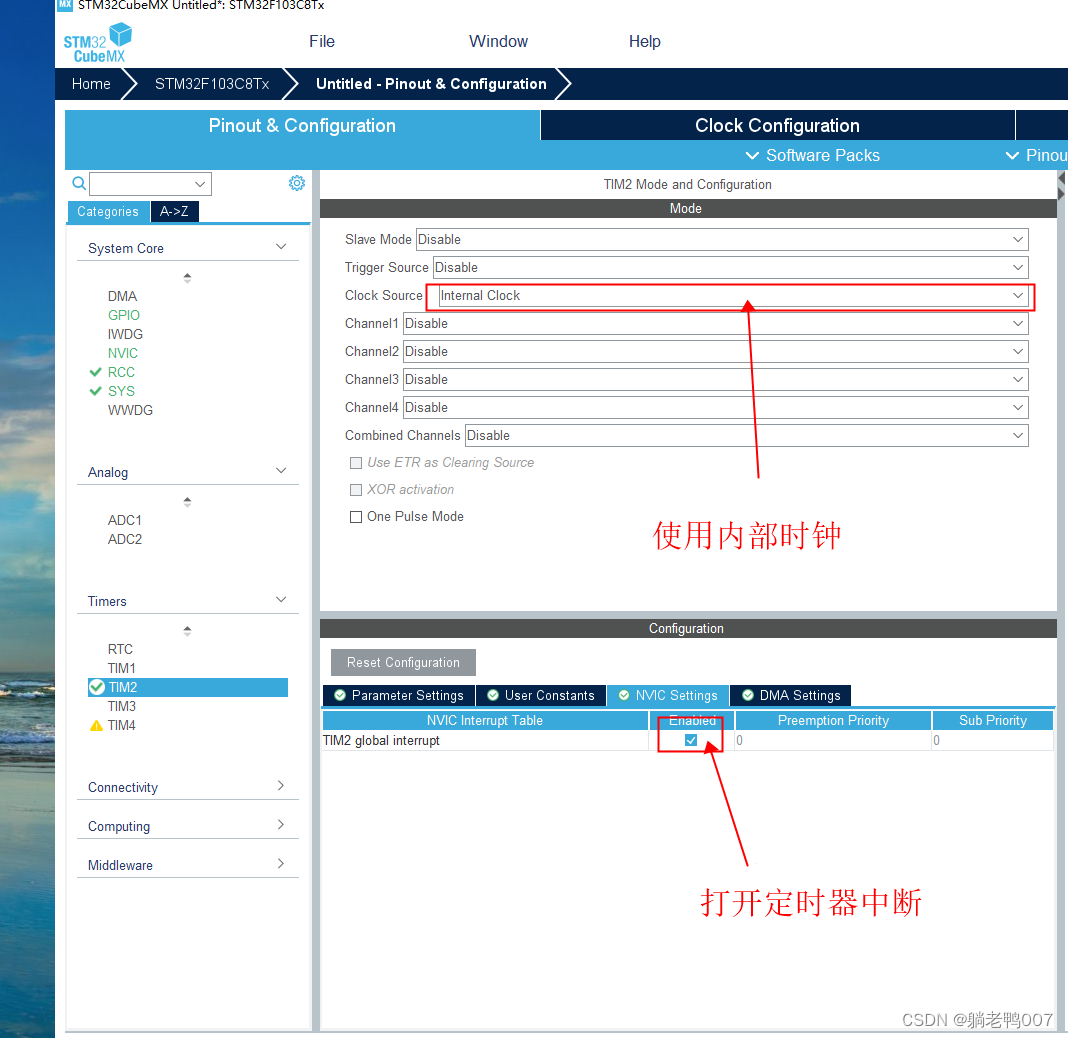Image resolution: width=1068 pixels, height=1038 pixels.
Task: Click the Timers sort arrows icon
Action: [187, 631]
